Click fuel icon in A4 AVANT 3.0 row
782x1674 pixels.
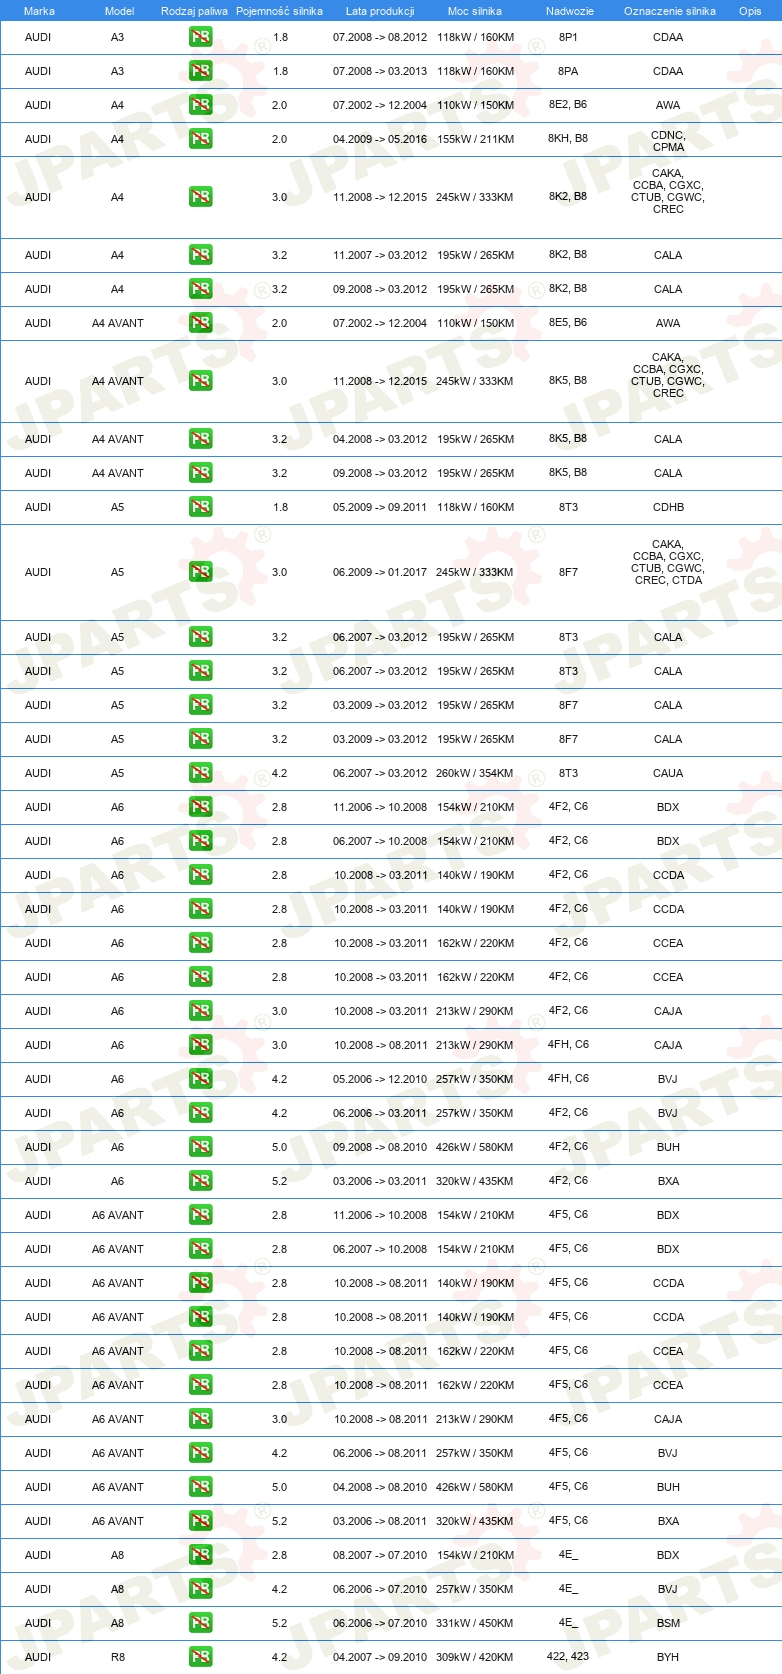click(200, 381)
